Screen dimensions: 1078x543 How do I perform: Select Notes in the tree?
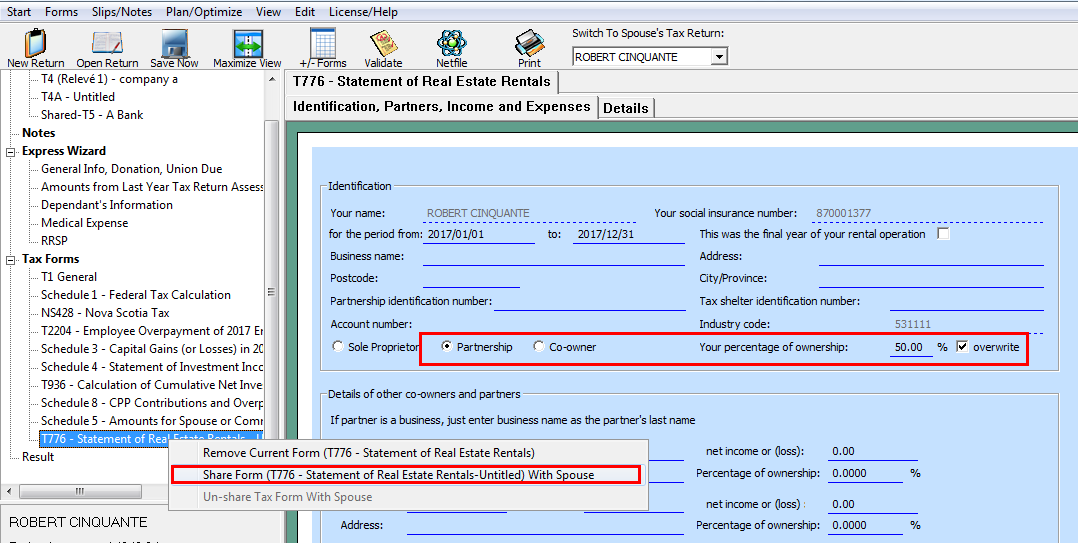[x=38, y=133]
